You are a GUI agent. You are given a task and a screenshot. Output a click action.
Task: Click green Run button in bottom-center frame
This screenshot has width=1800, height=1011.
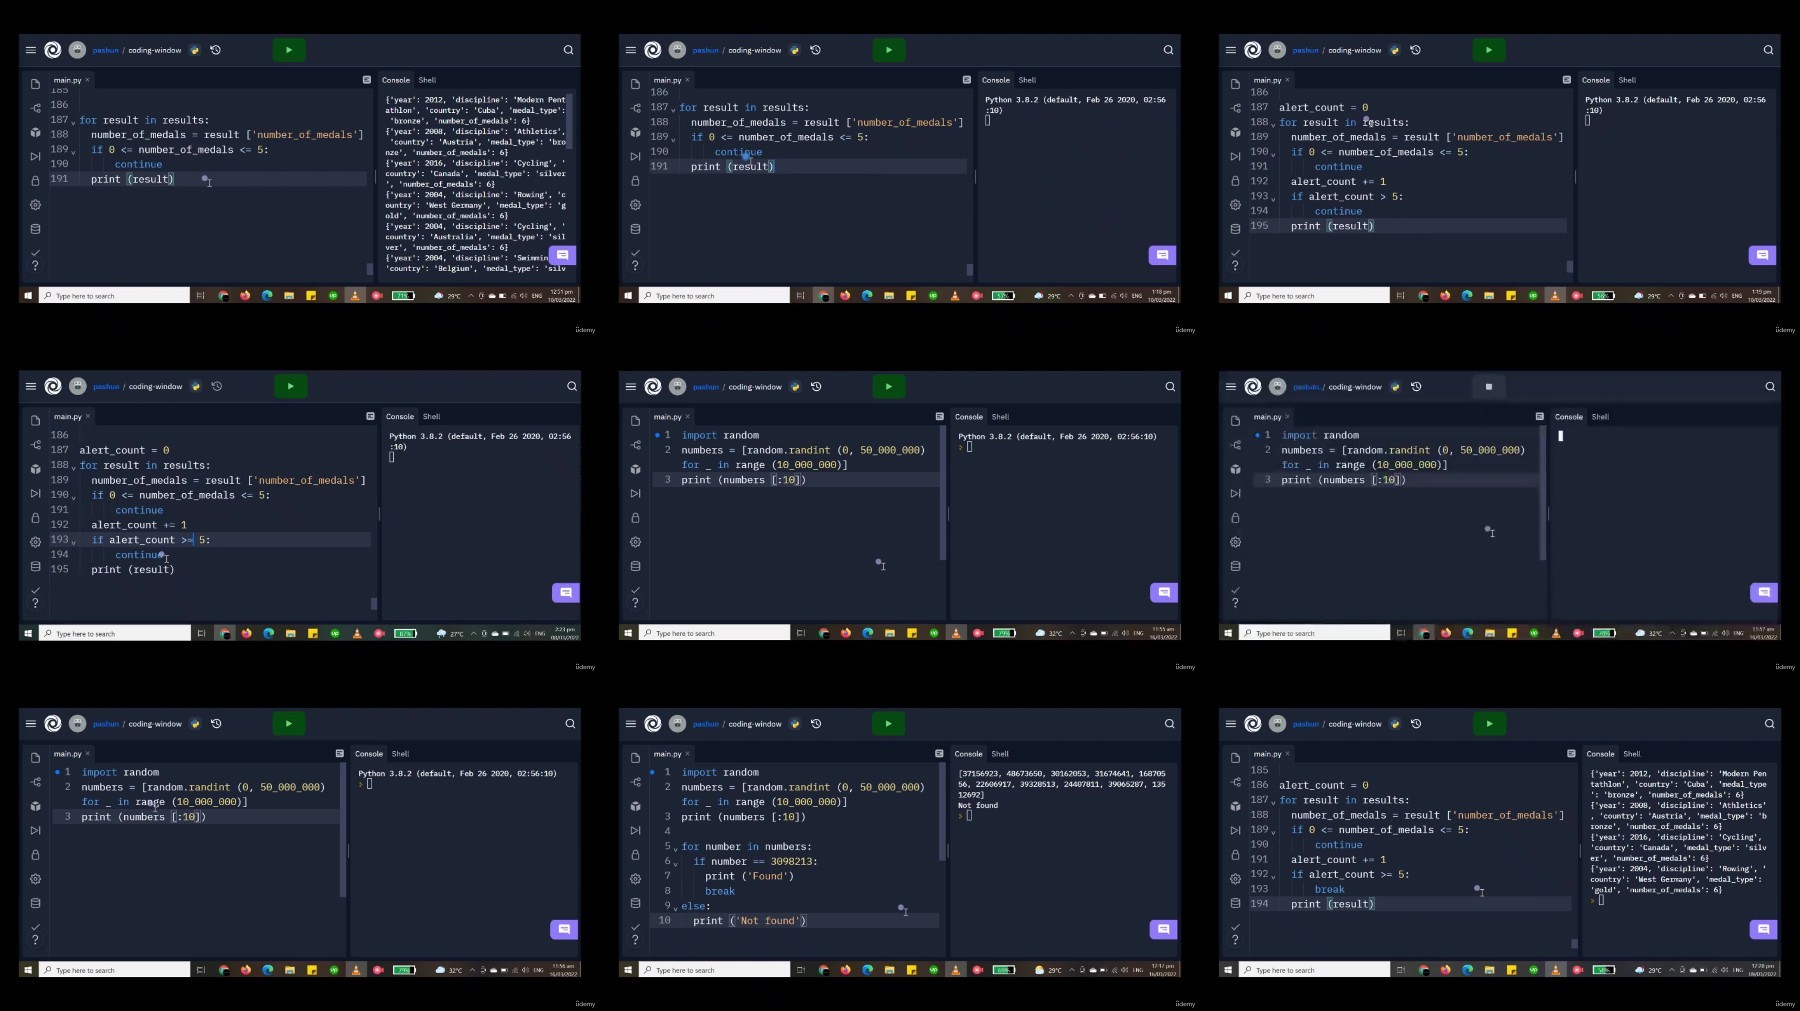point(888,723)
